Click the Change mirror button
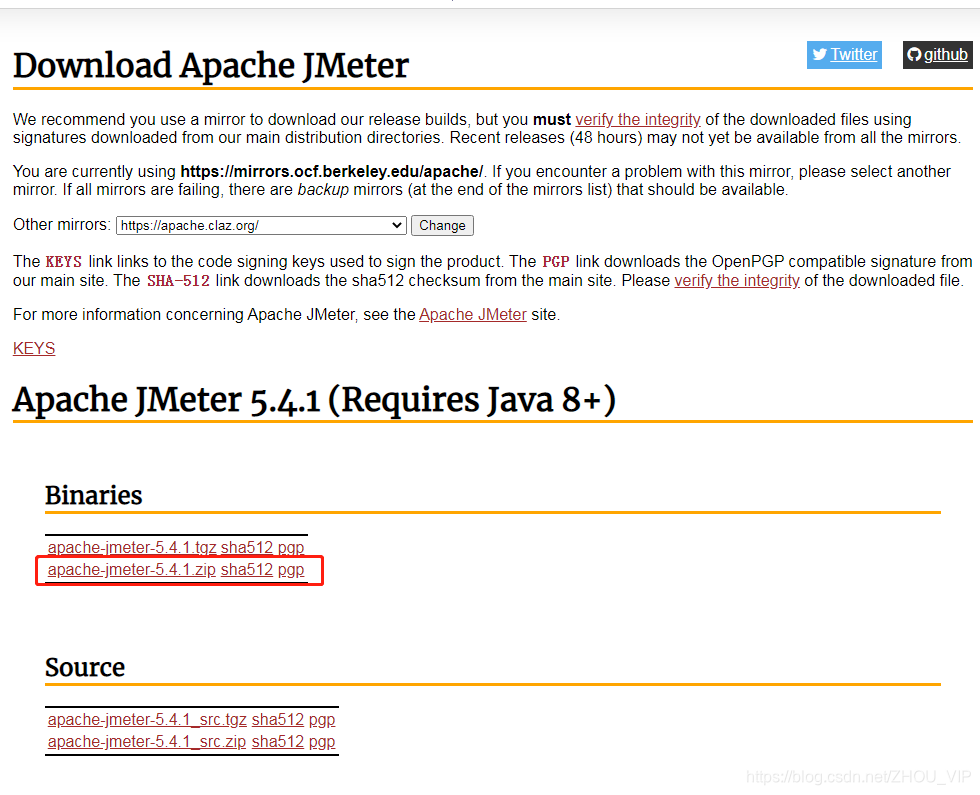 point(442,226)
